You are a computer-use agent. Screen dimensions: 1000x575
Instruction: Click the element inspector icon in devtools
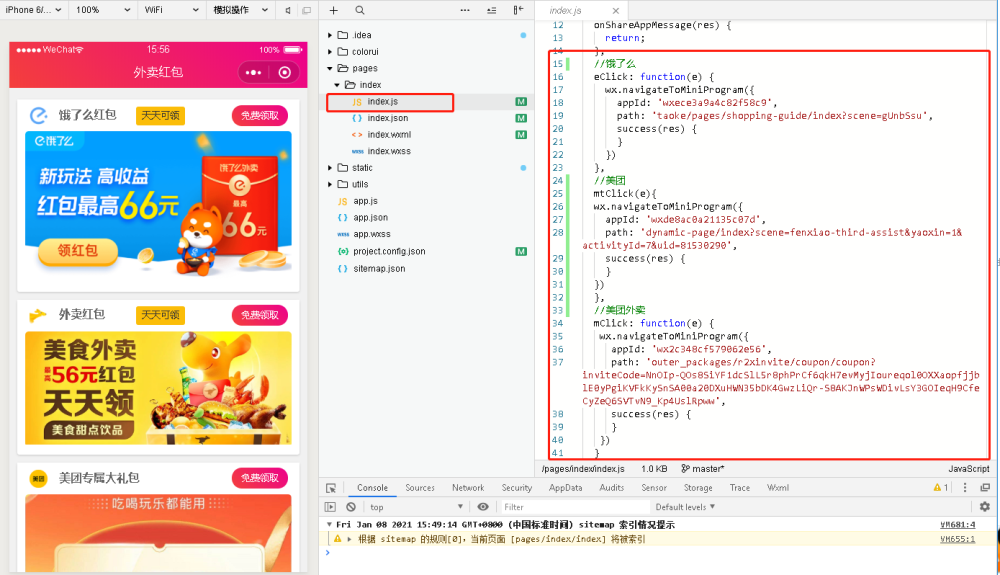point(331,488)
